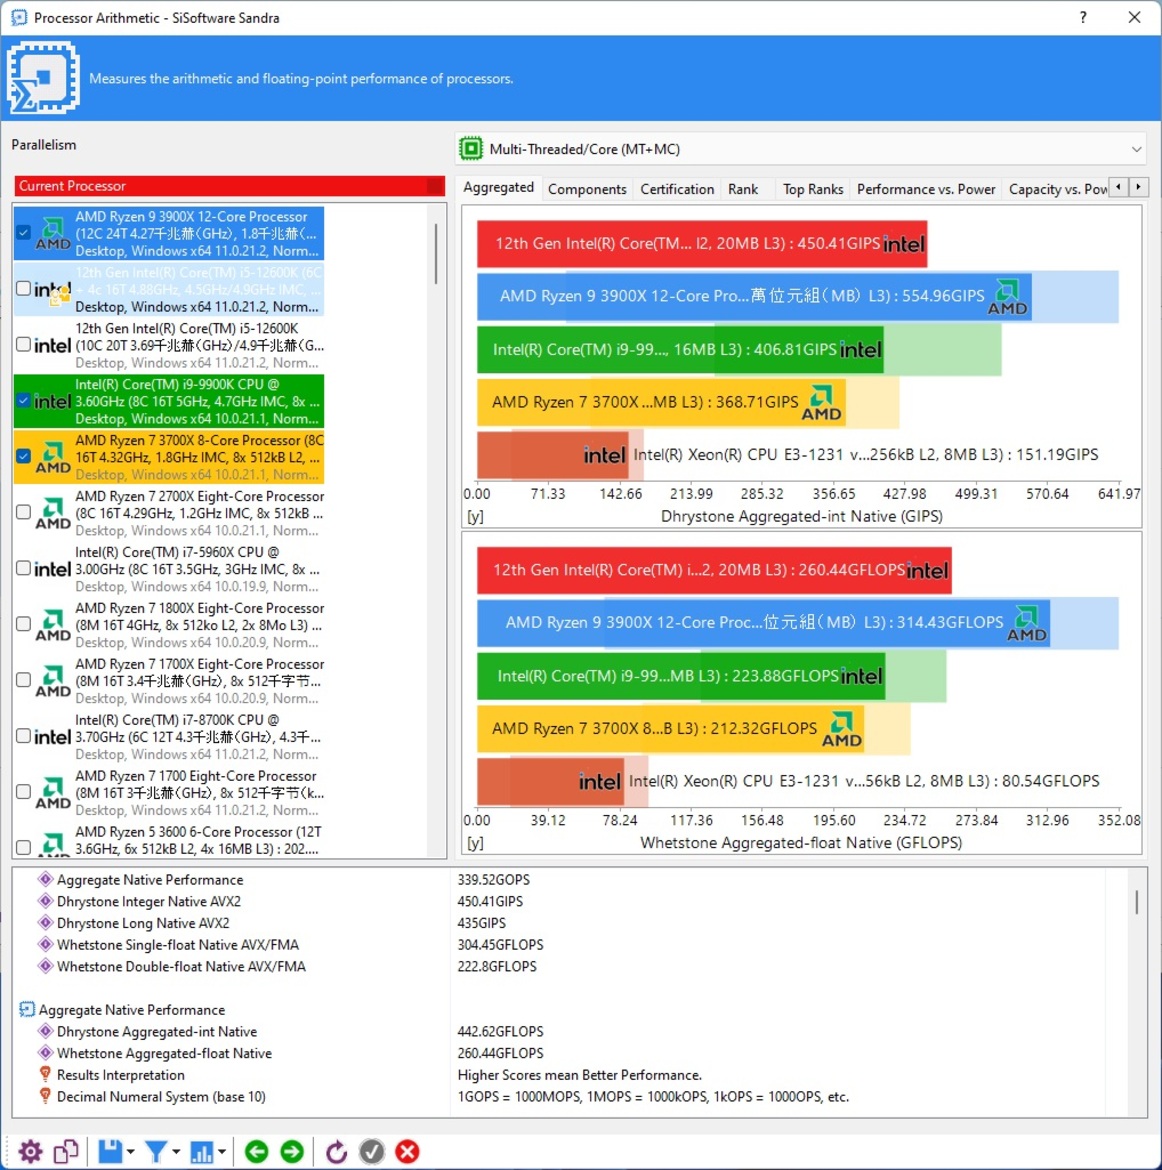Check the 12th Gen i5-12600K 6C+4c checkbox
The height and width of the screenshot is (1170, 1162).
tap(23, 288)
